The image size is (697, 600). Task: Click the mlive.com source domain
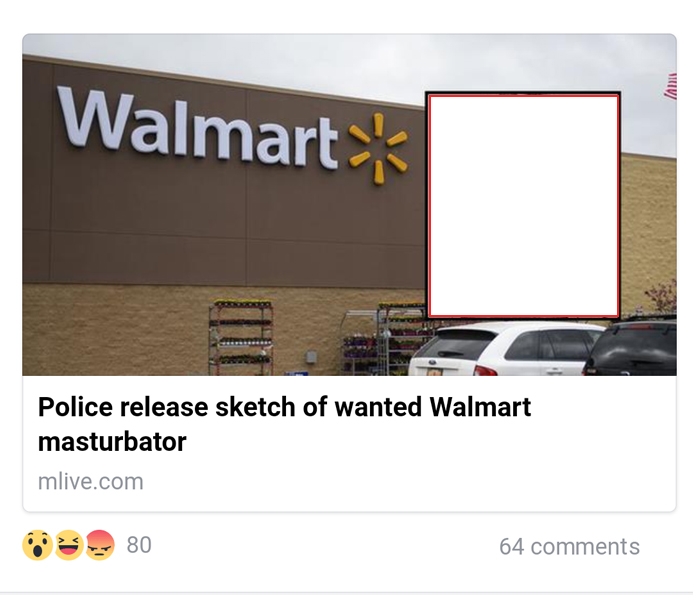[x=91, y=482]
